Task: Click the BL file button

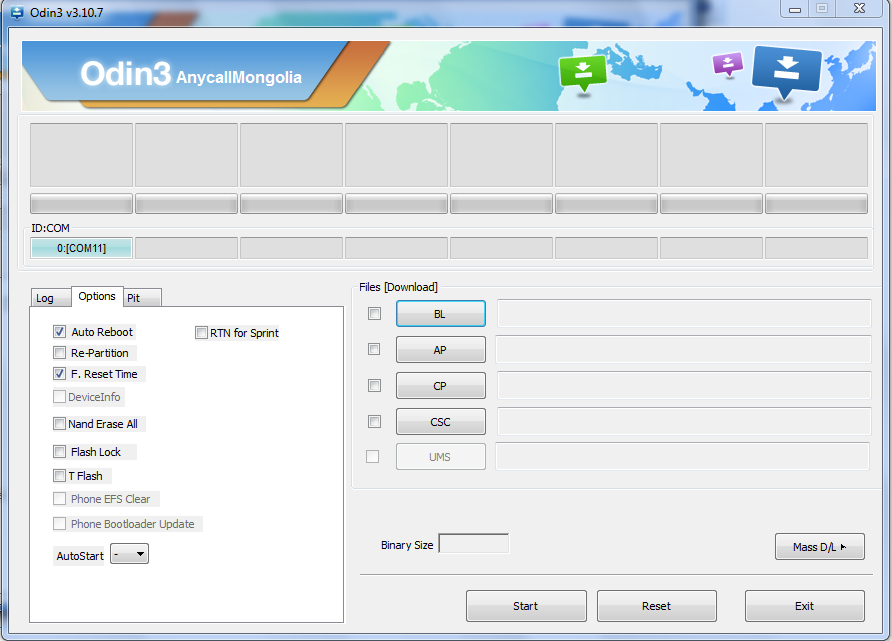Action: [x=441, y=314]
